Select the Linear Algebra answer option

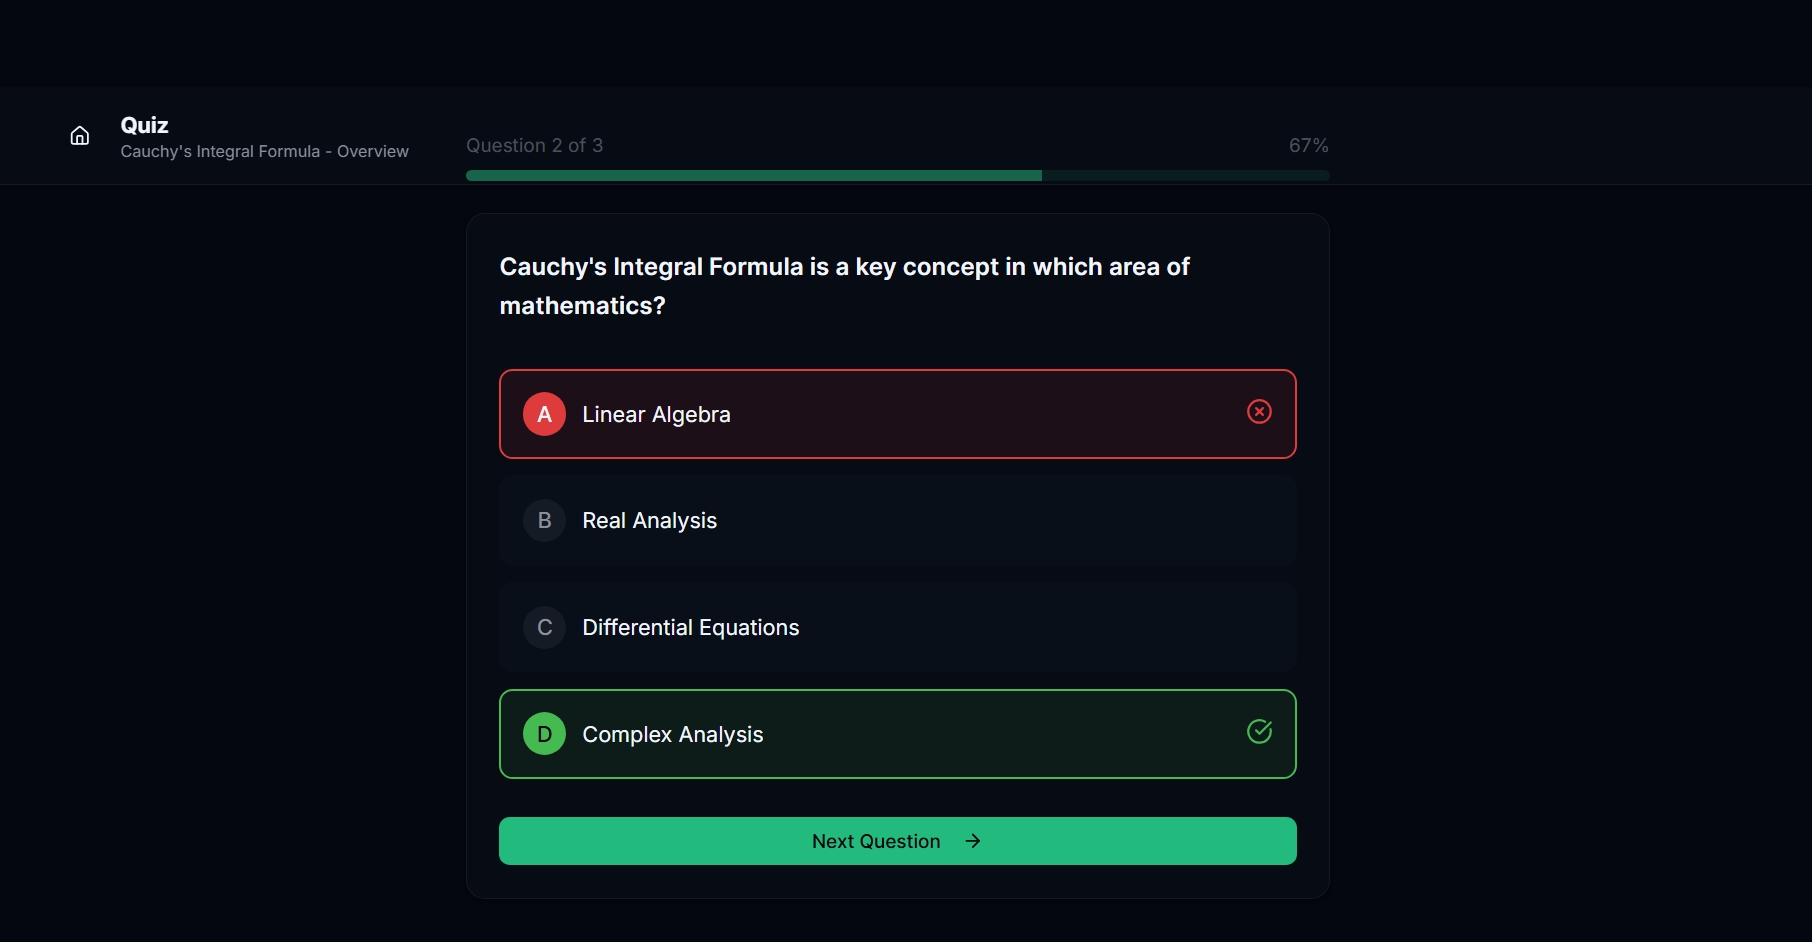pyautogui.click(x=898, y=414)
